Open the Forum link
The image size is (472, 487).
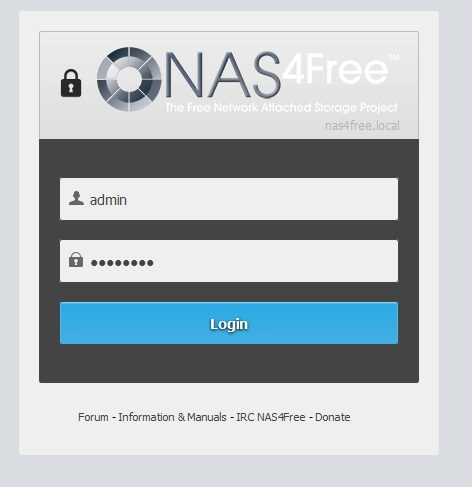pos(93,417)
